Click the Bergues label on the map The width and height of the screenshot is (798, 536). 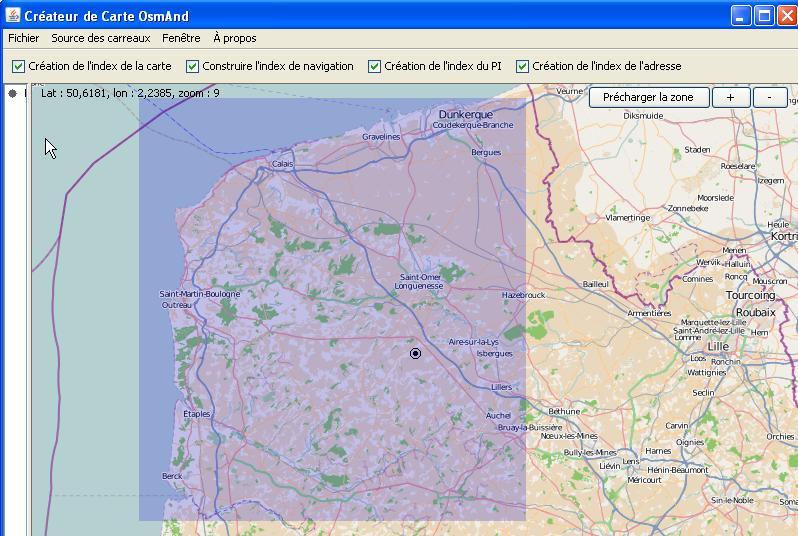click(486, 152)
